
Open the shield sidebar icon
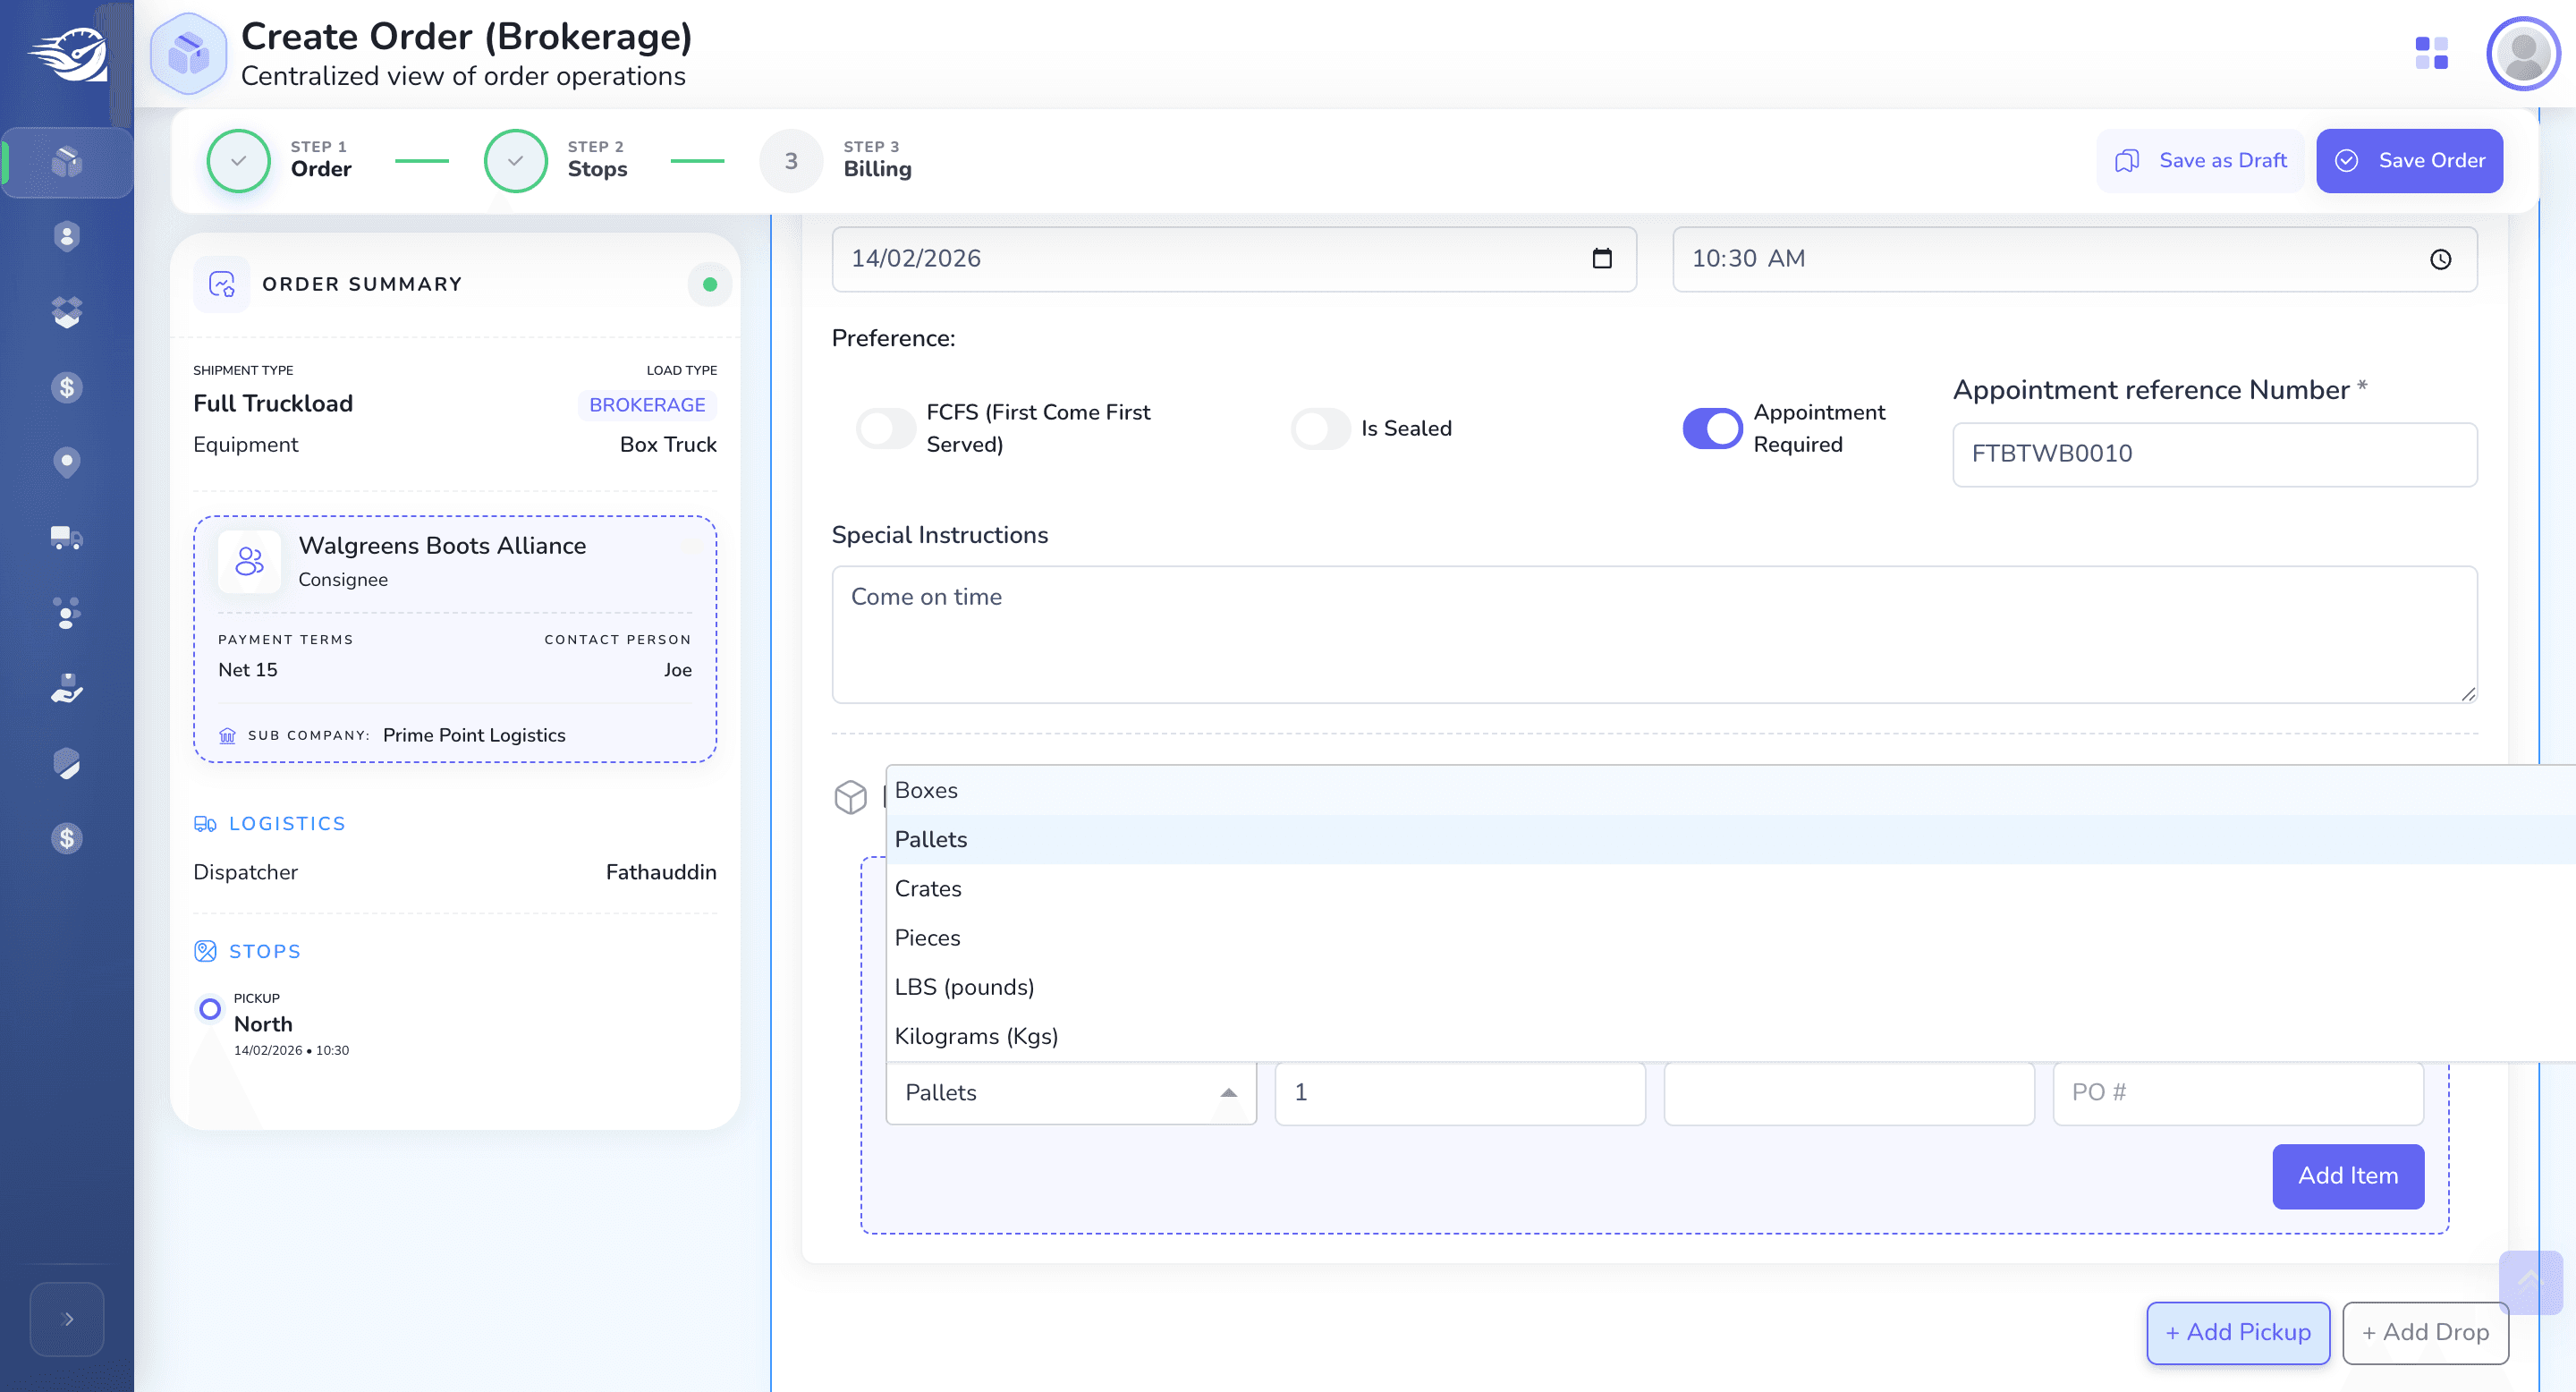click(x=67, y=764)
